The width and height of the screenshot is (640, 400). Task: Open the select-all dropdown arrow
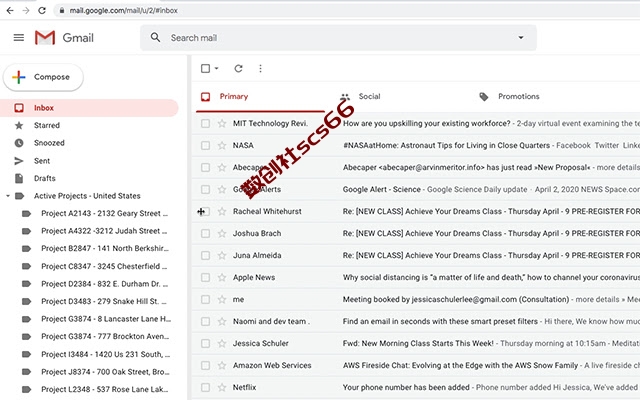(x=216, y=69)
